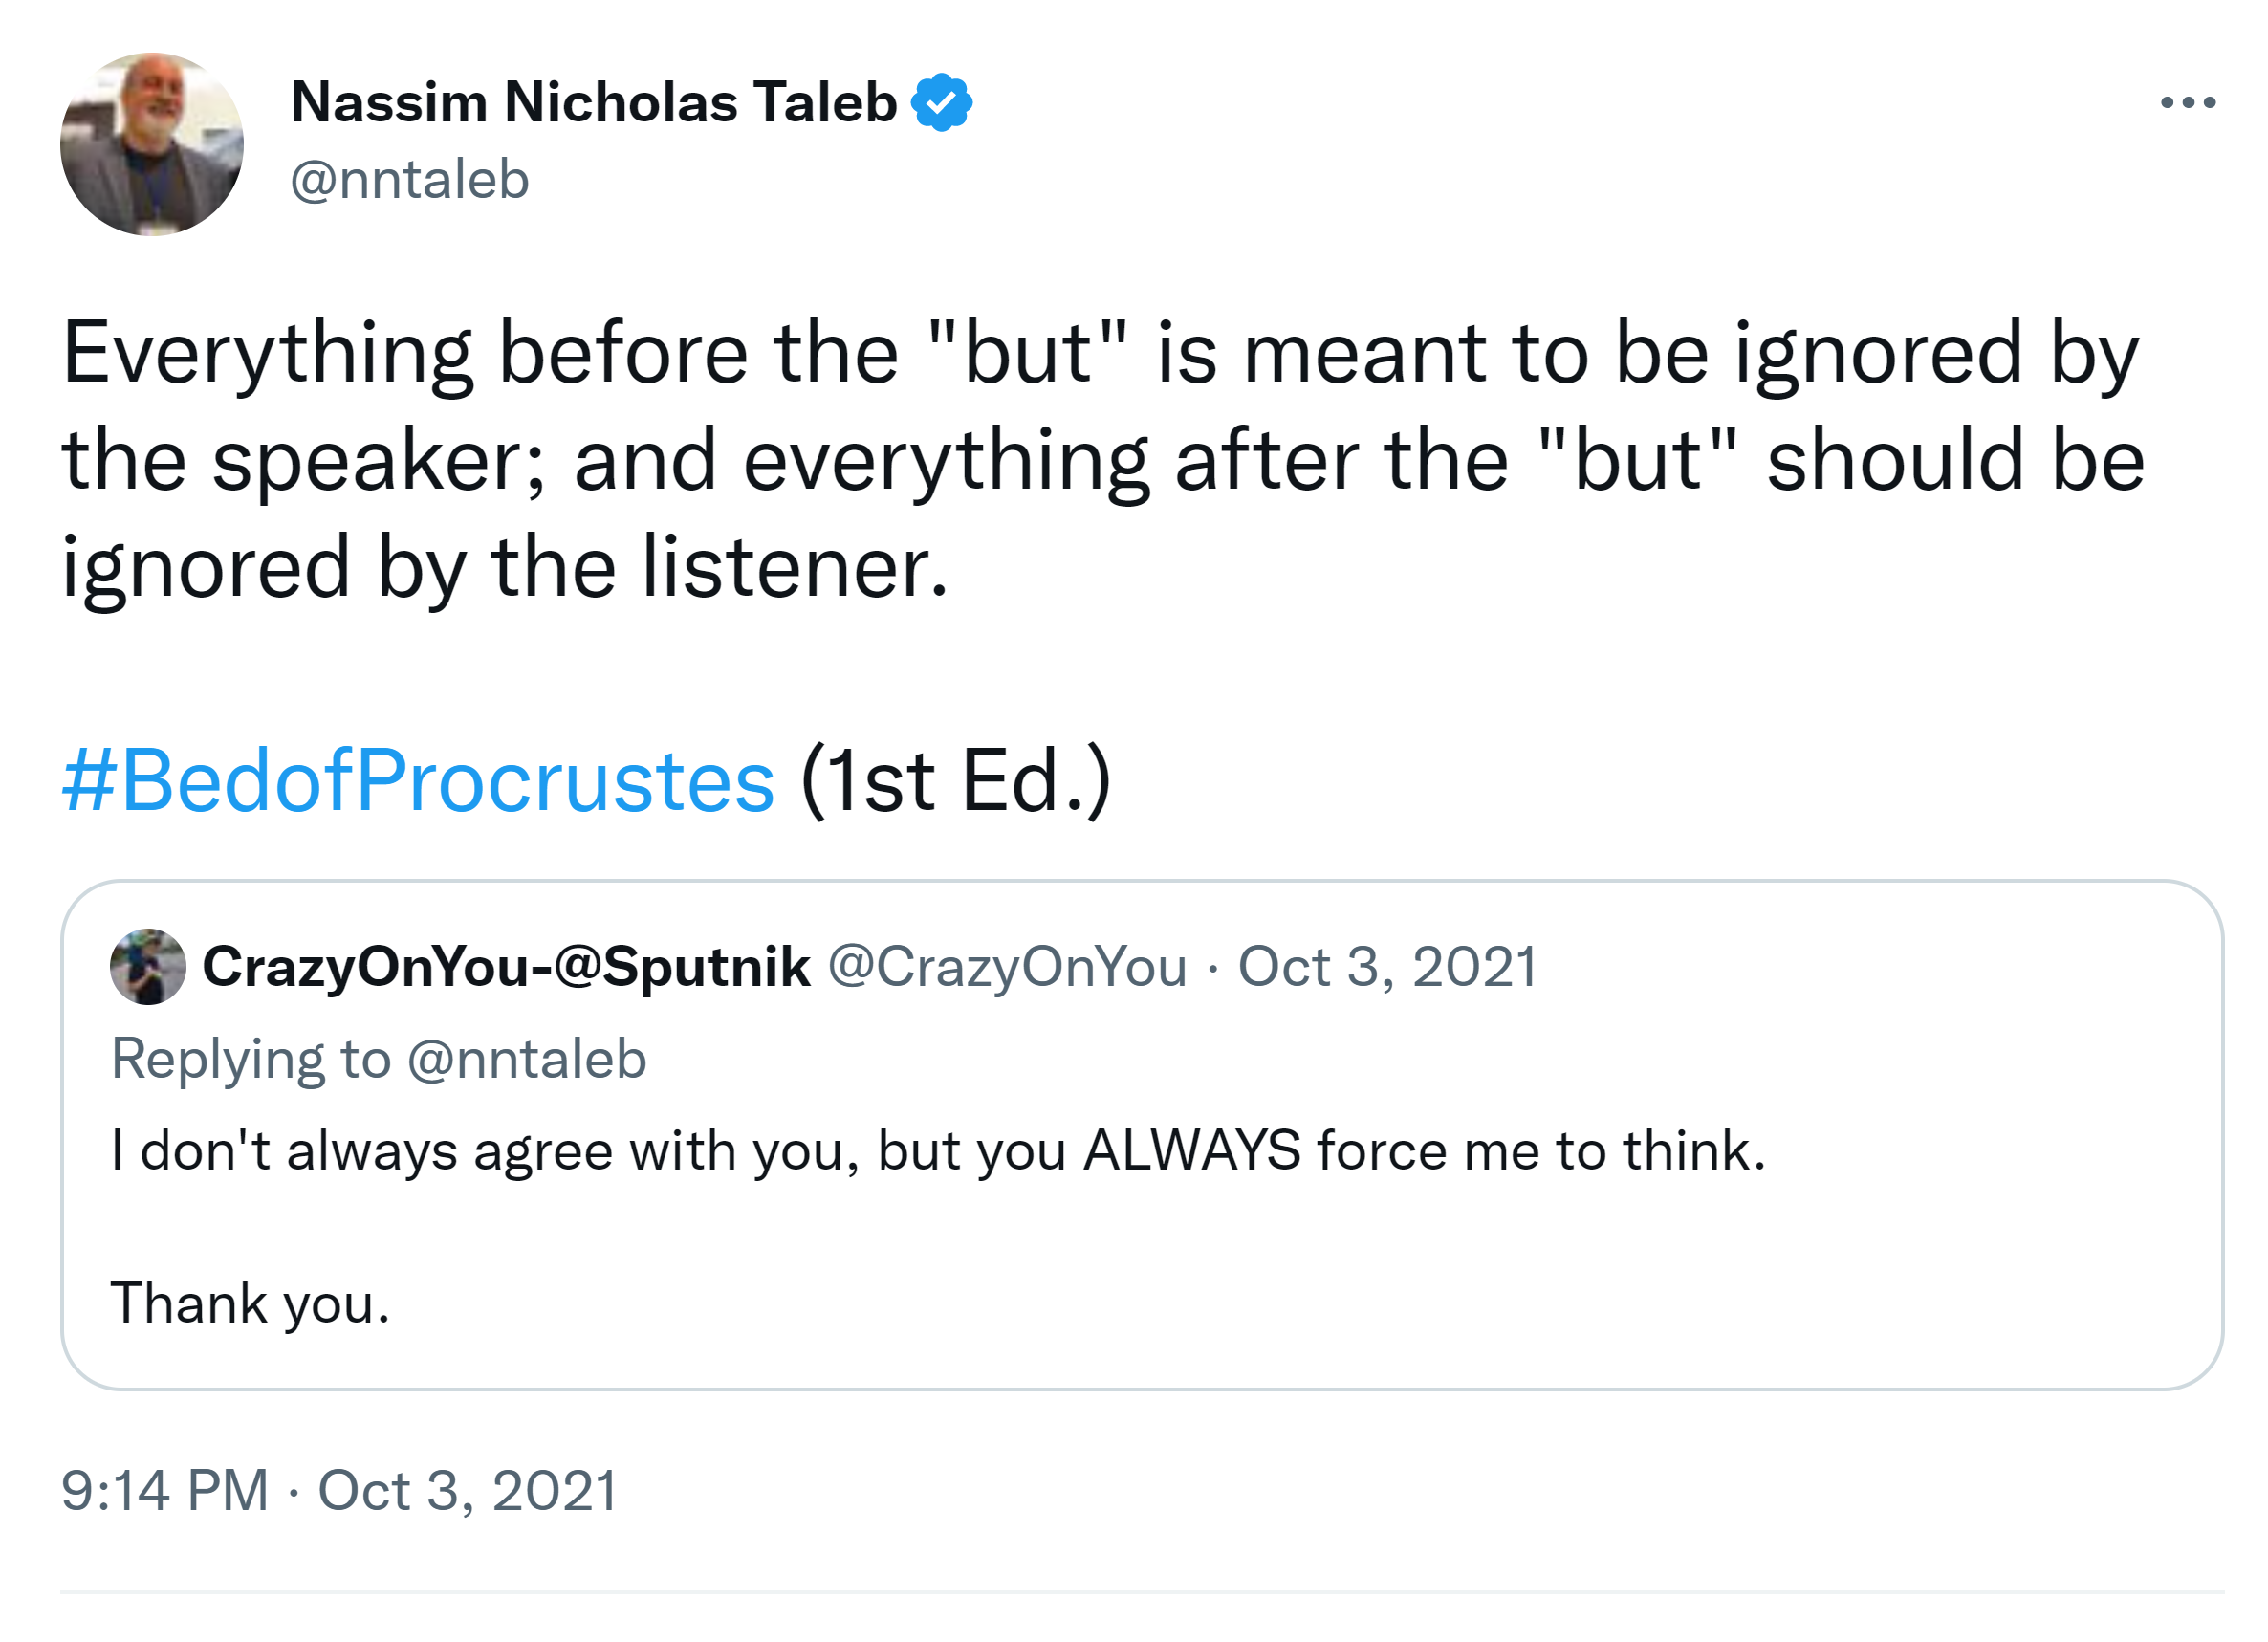Viewport: 2268px width, 1642px height.
Task: Click the Nassim Nicholas Taleb display name
Action: point(594,102)
